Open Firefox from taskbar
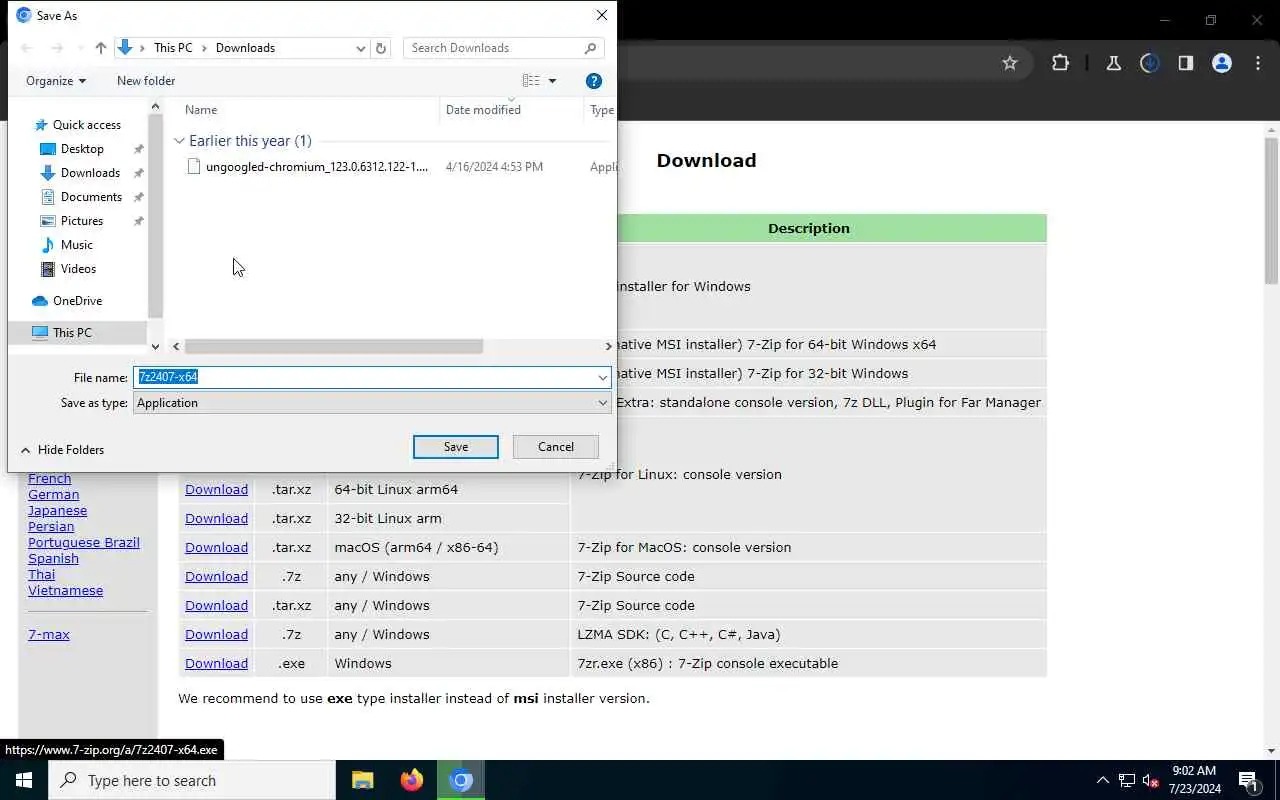This screenshot has width=1280, height=800. 411,780
